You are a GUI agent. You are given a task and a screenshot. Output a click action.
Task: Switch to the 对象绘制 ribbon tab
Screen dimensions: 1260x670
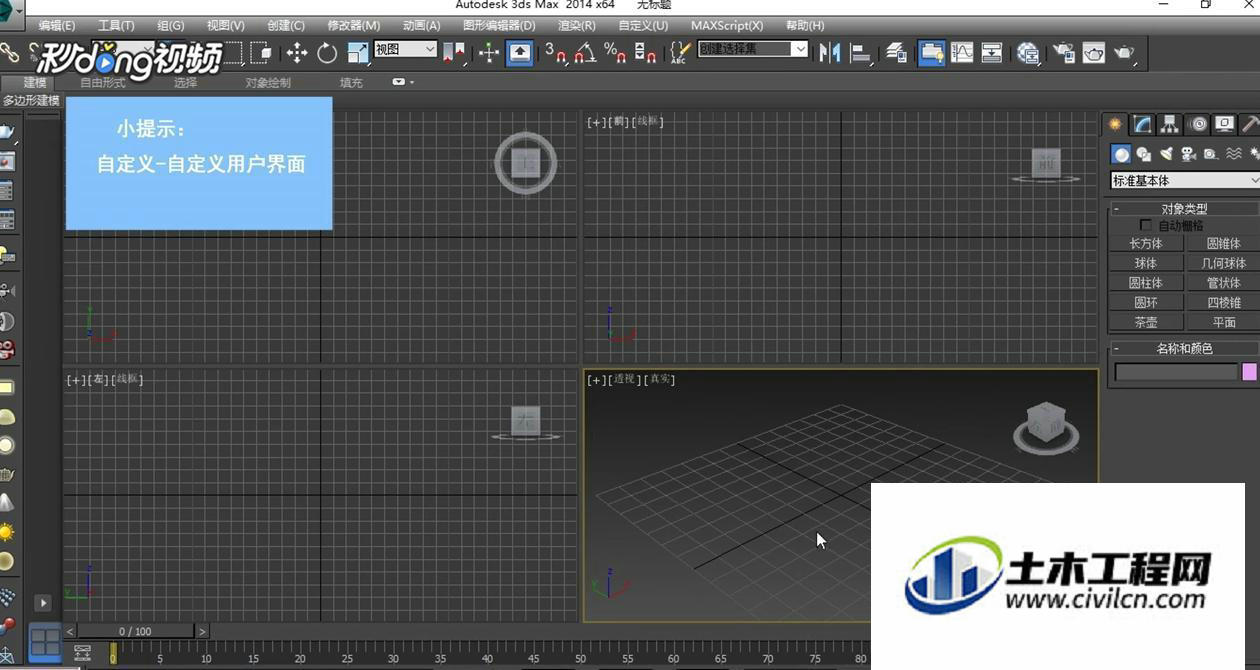[268, 83]
